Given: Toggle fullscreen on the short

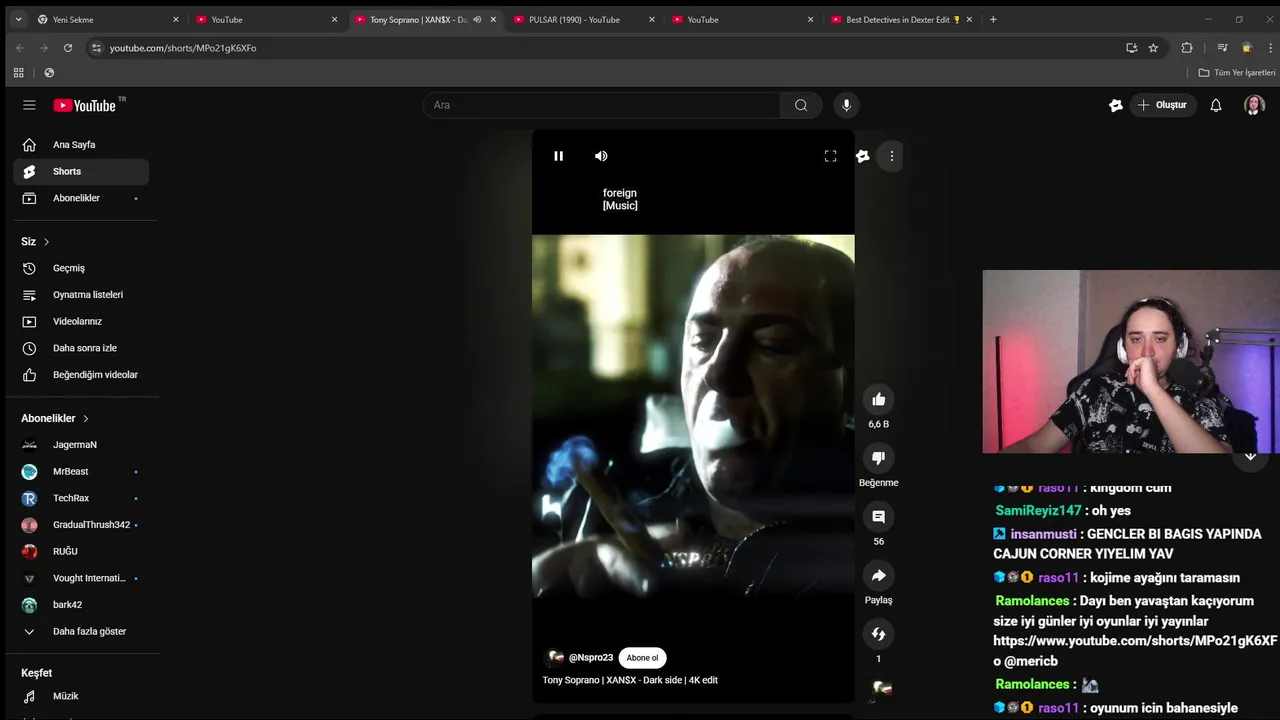Looking at the screenshot, I should [x=830, y=156].
